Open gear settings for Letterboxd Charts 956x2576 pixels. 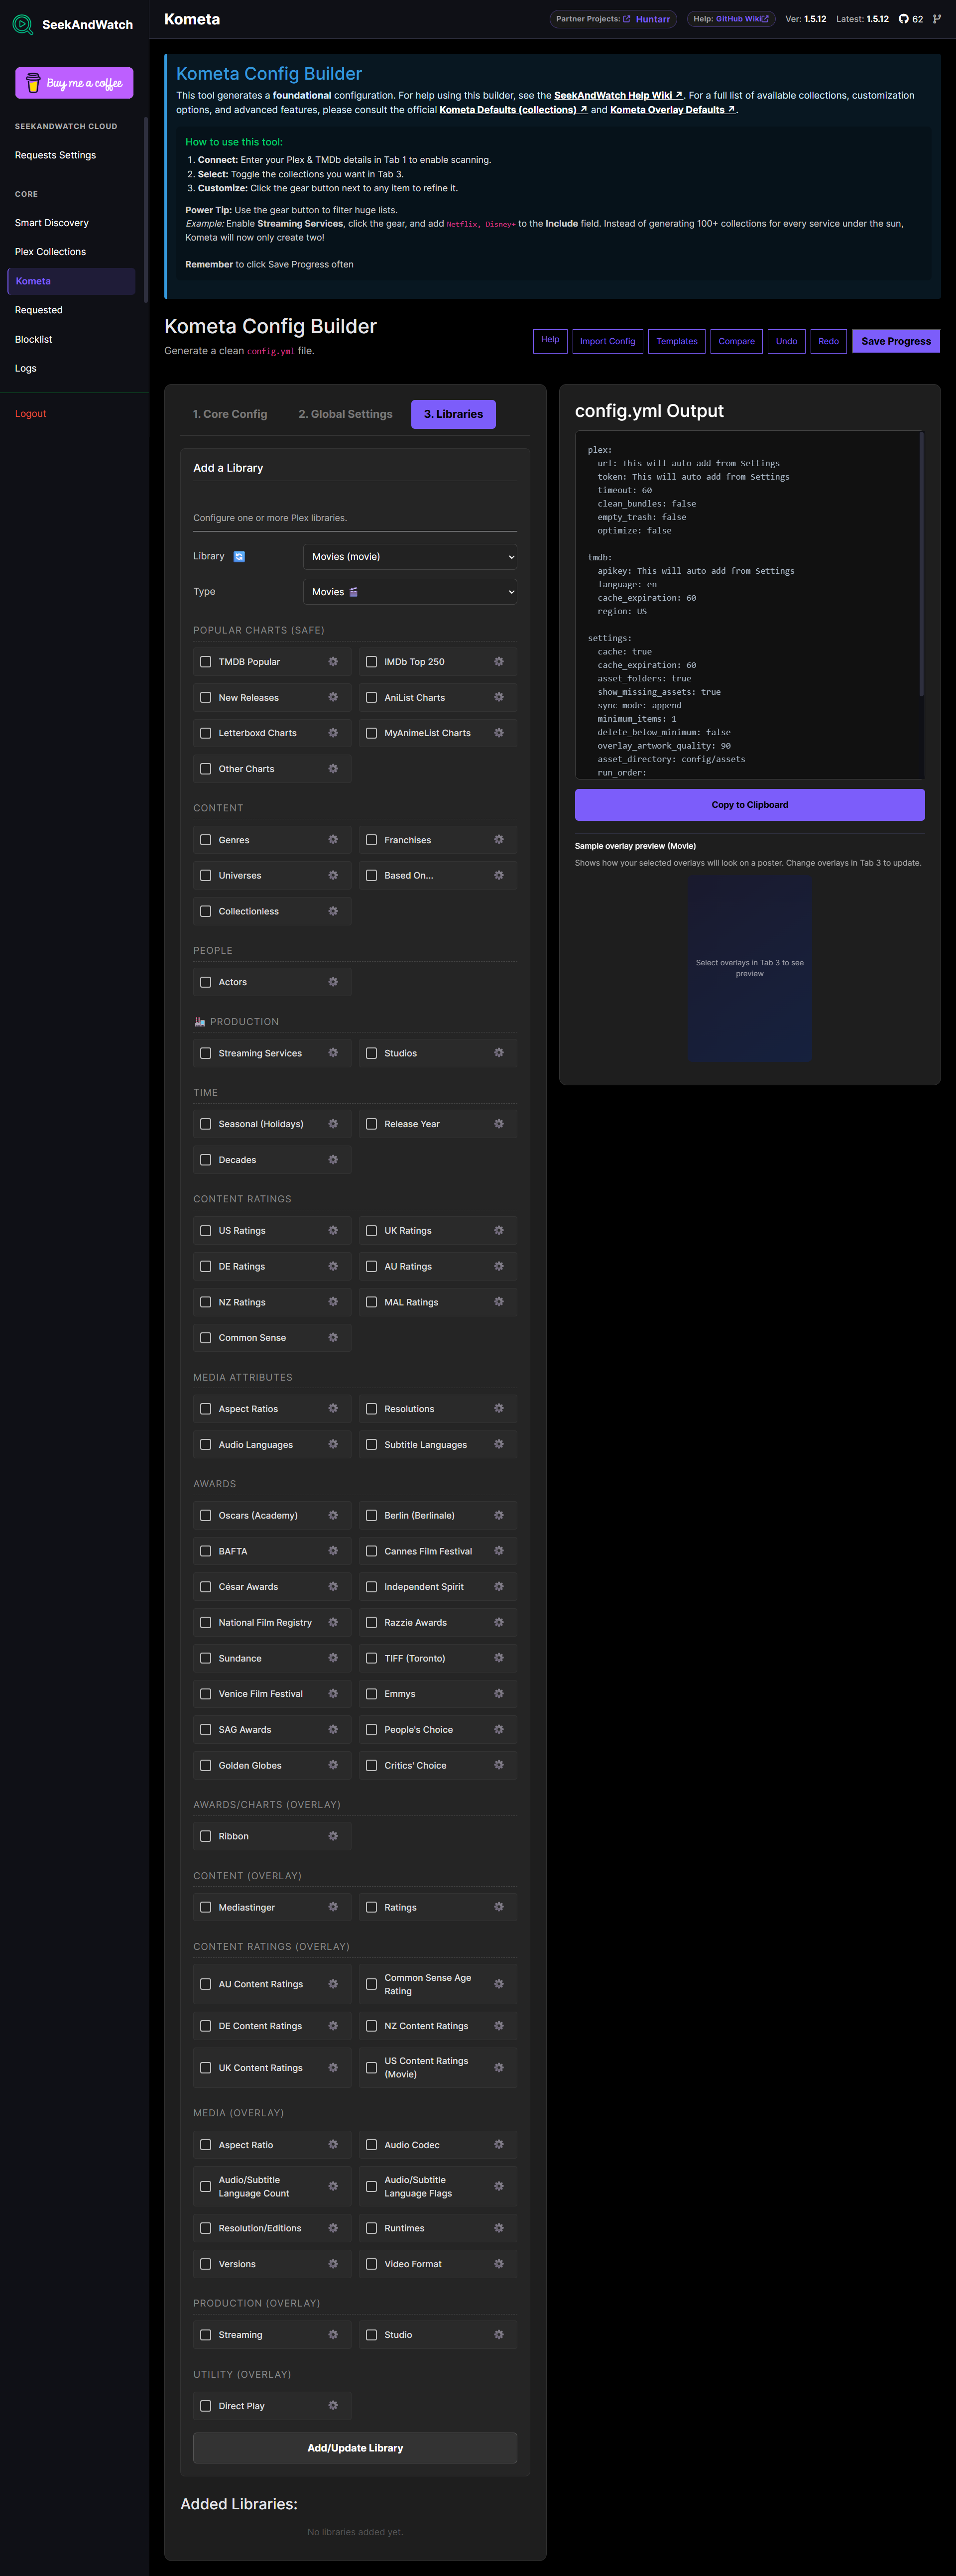point(333,733)
